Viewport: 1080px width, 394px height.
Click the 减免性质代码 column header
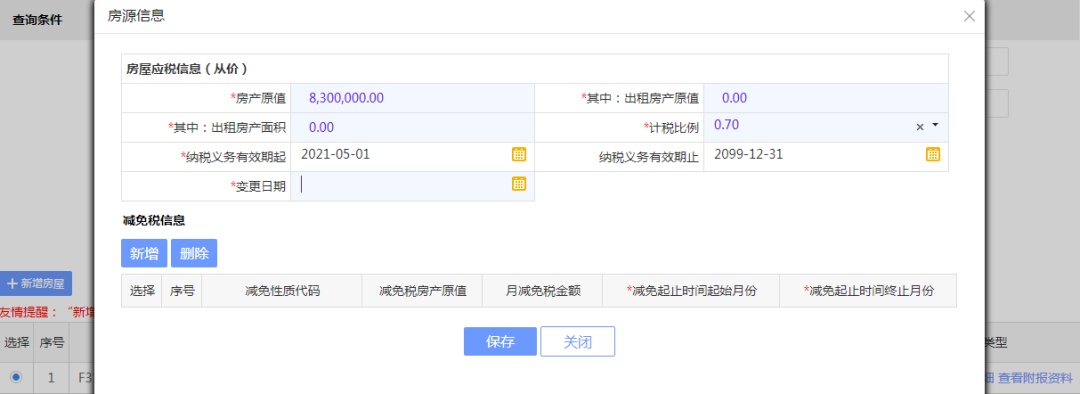click(x=282, y=291)
